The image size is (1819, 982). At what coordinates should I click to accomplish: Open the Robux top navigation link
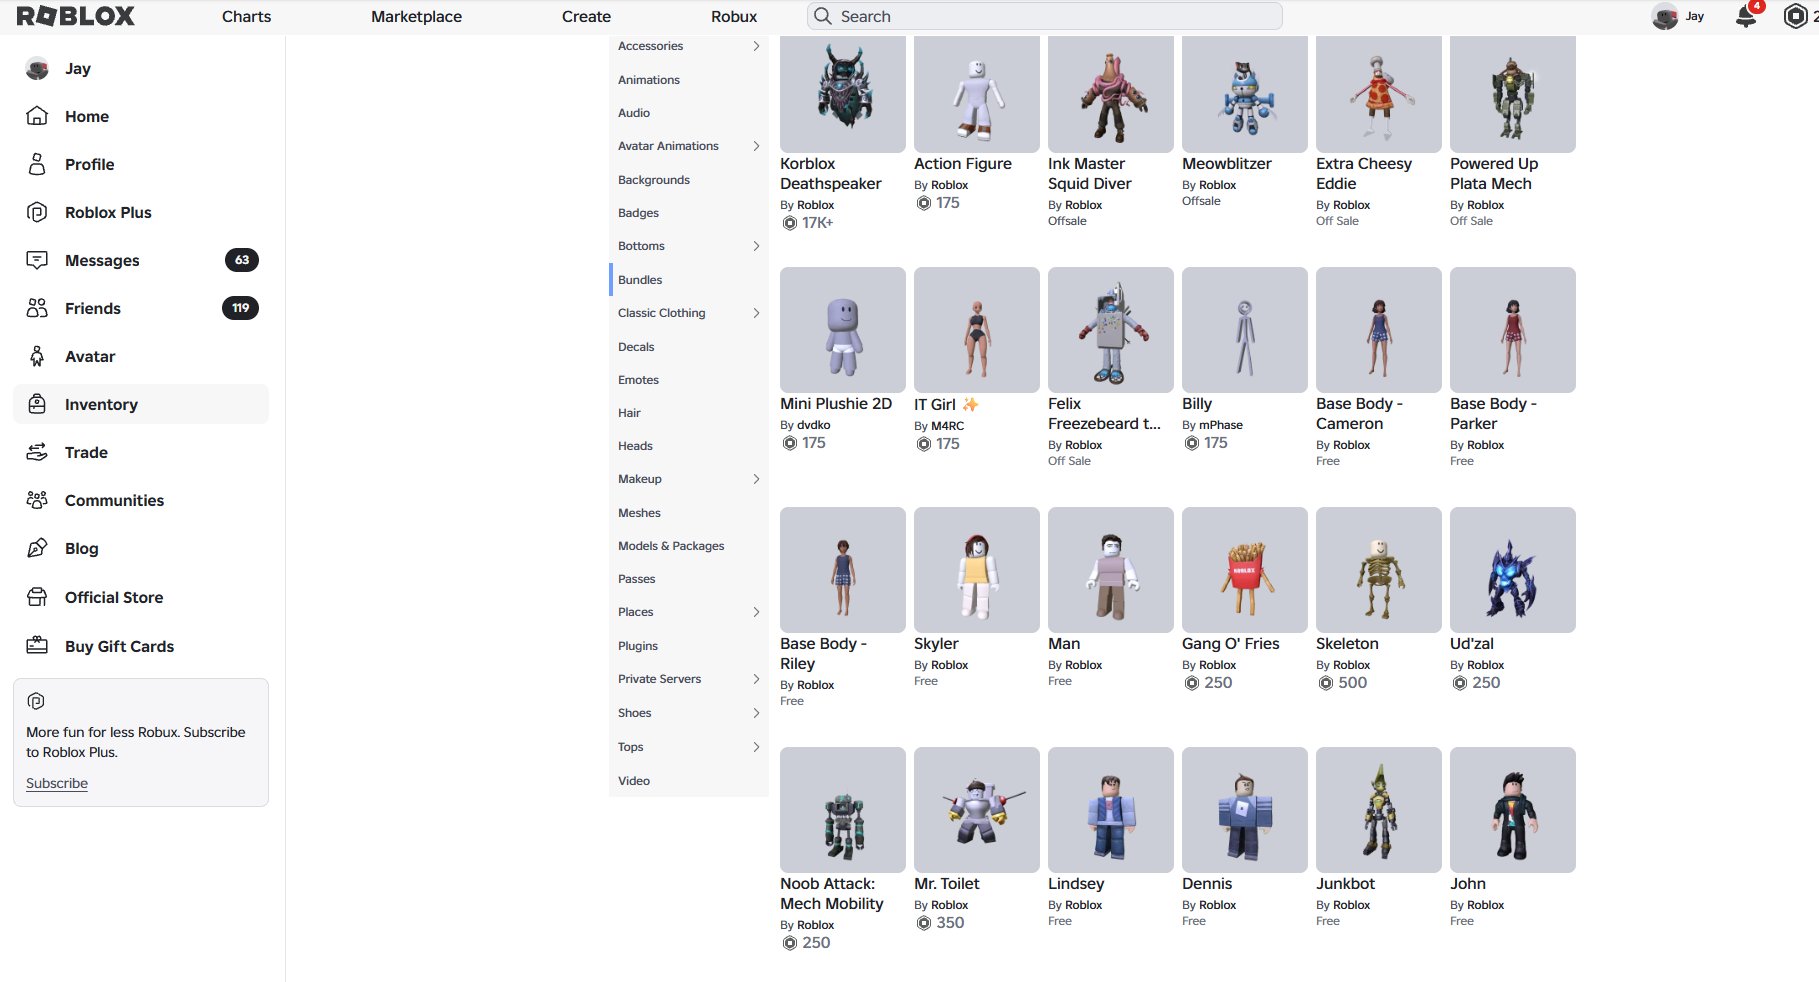tap(734, 16)
